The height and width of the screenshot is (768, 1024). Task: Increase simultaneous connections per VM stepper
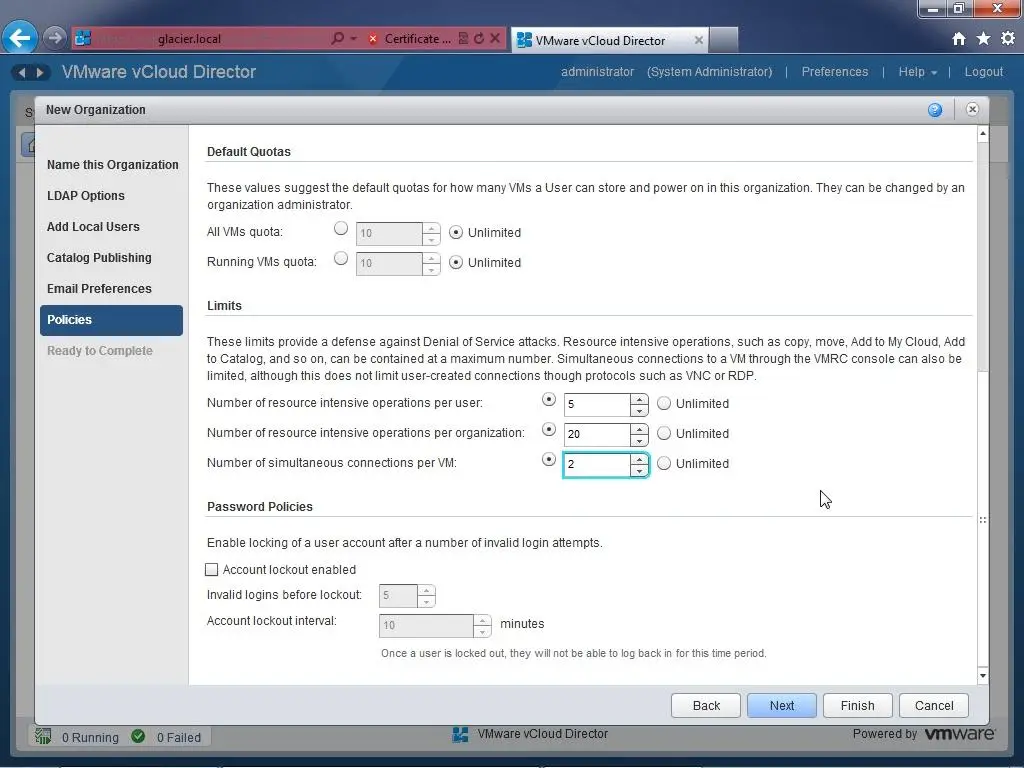639,459
